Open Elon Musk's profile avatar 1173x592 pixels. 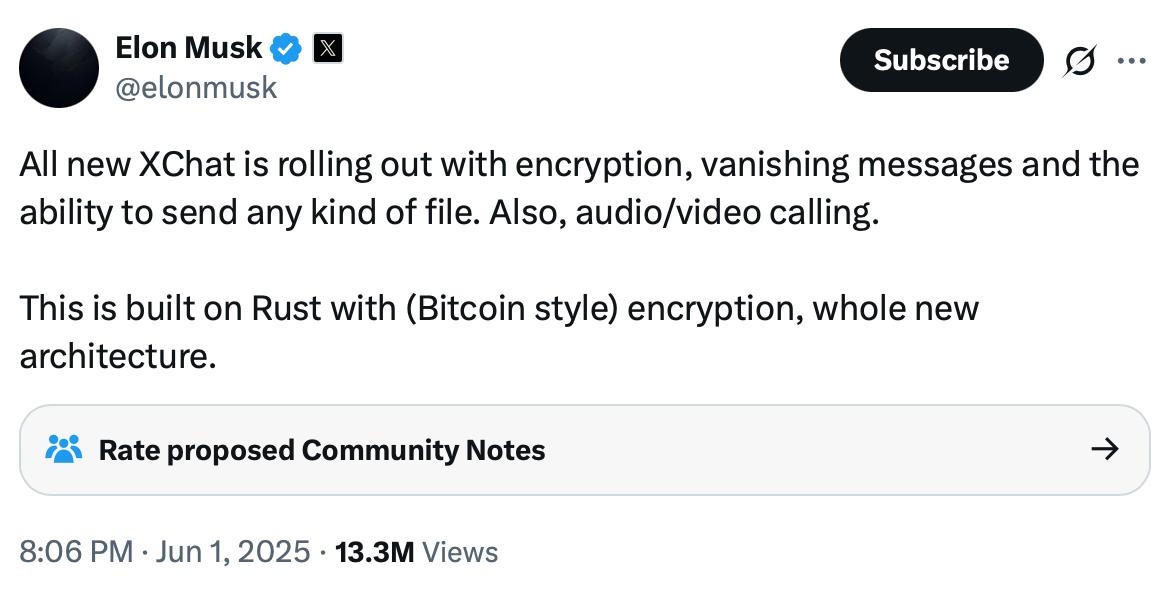(x=59, y=68)
